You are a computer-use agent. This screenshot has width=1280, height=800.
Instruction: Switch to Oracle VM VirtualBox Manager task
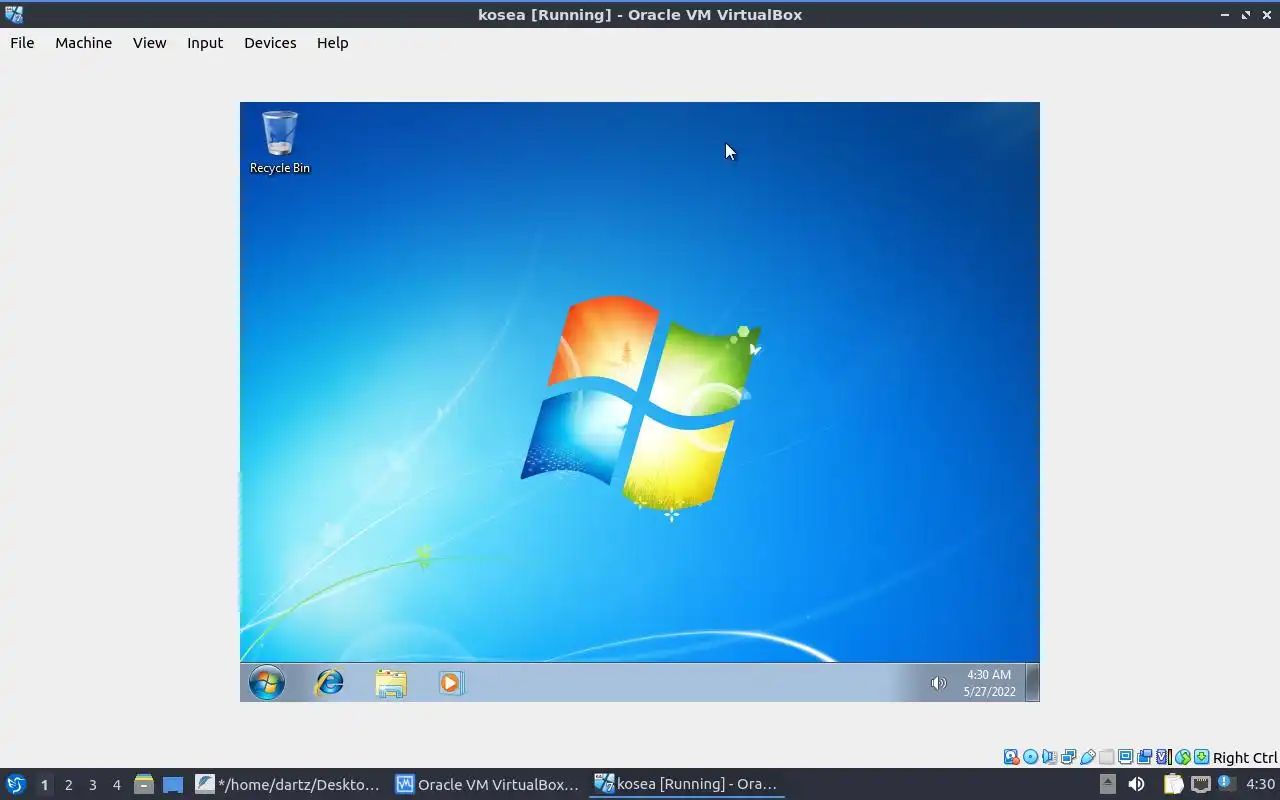coord(487,784)
